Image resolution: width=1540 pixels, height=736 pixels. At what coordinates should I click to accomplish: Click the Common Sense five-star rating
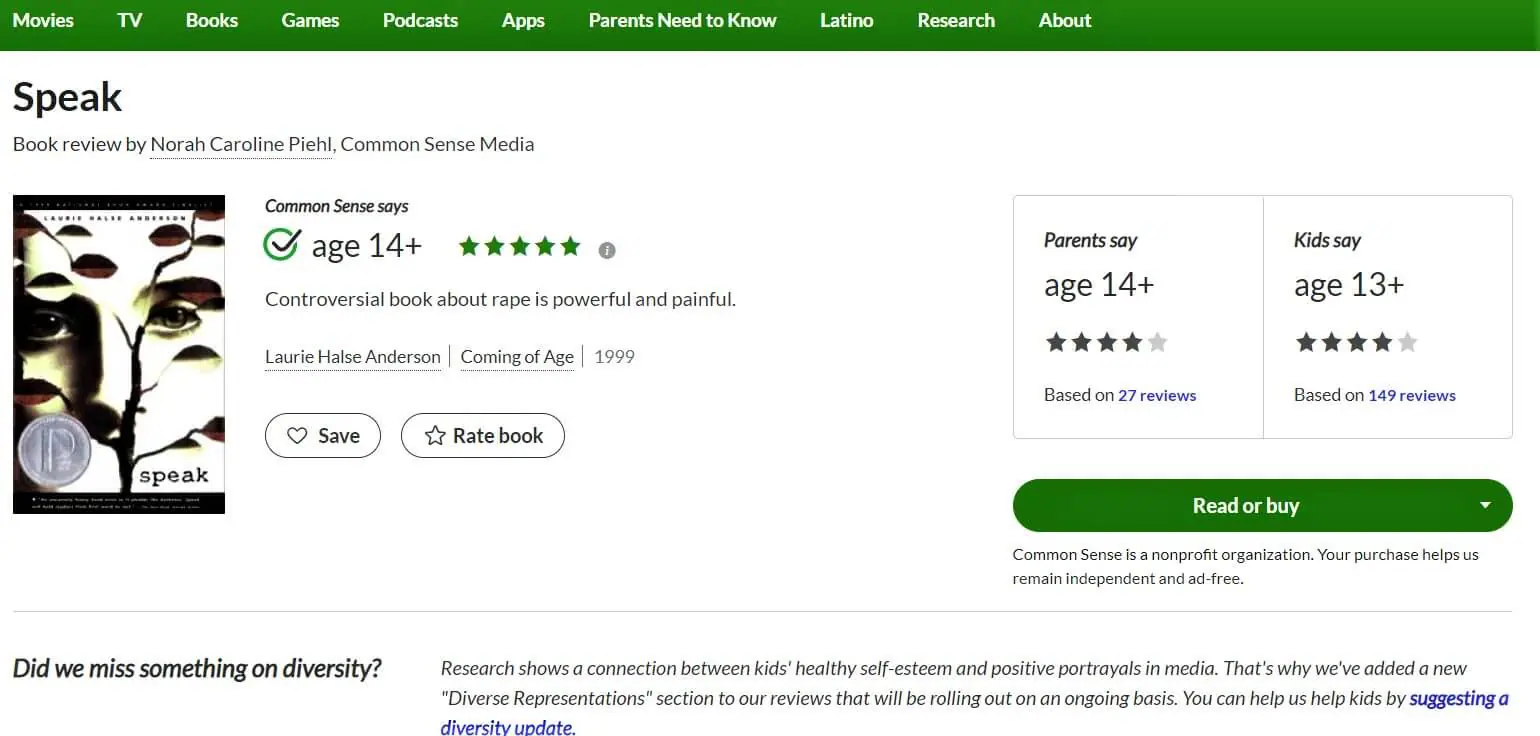(x=519, y=246)
